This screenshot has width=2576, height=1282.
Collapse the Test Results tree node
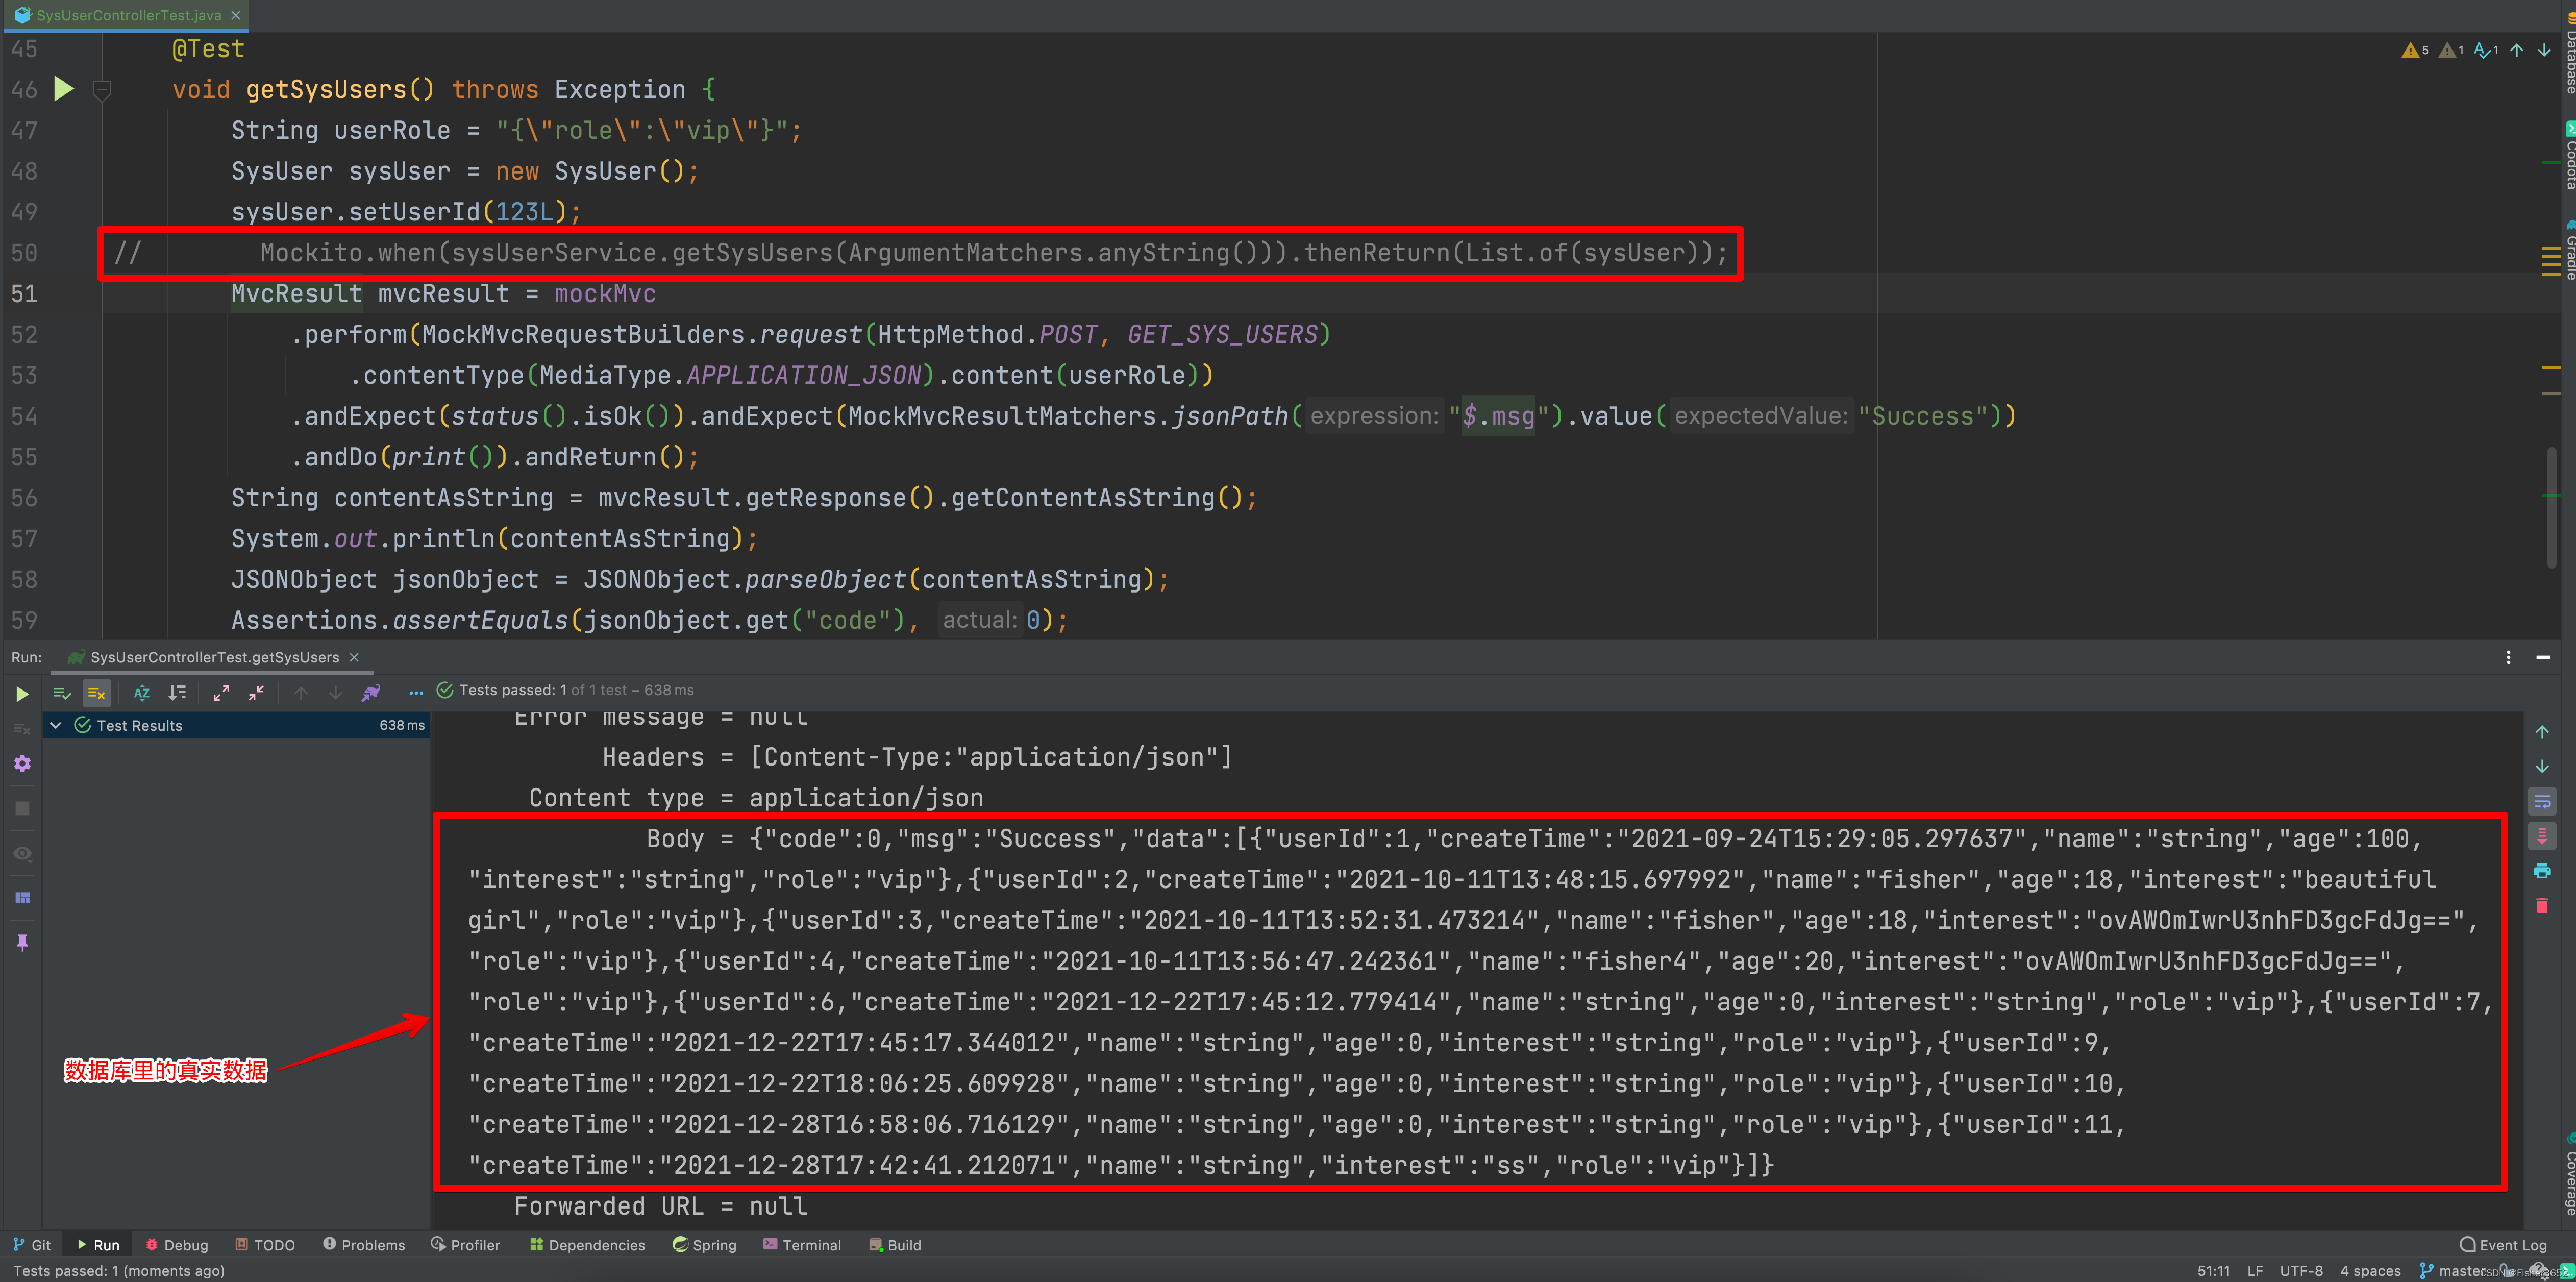pyautogui.click(x=56, y=725)
